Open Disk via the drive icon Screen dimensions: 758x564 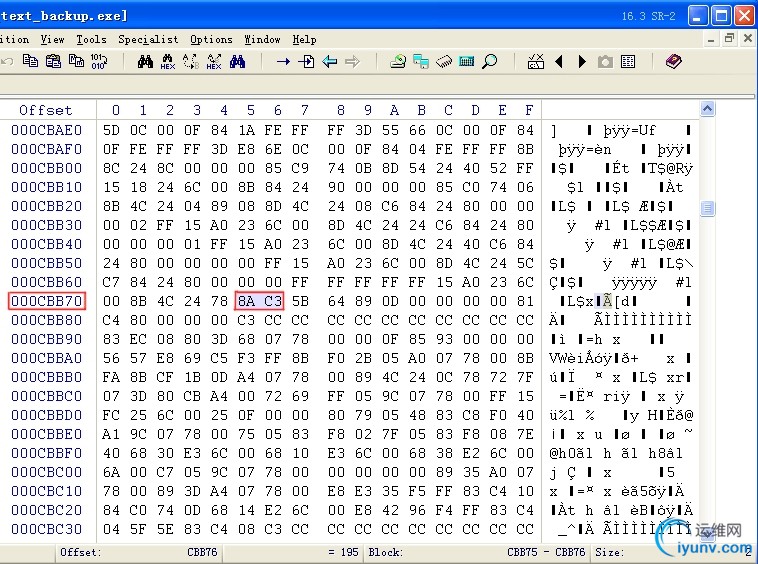click(x=398, y=61)
